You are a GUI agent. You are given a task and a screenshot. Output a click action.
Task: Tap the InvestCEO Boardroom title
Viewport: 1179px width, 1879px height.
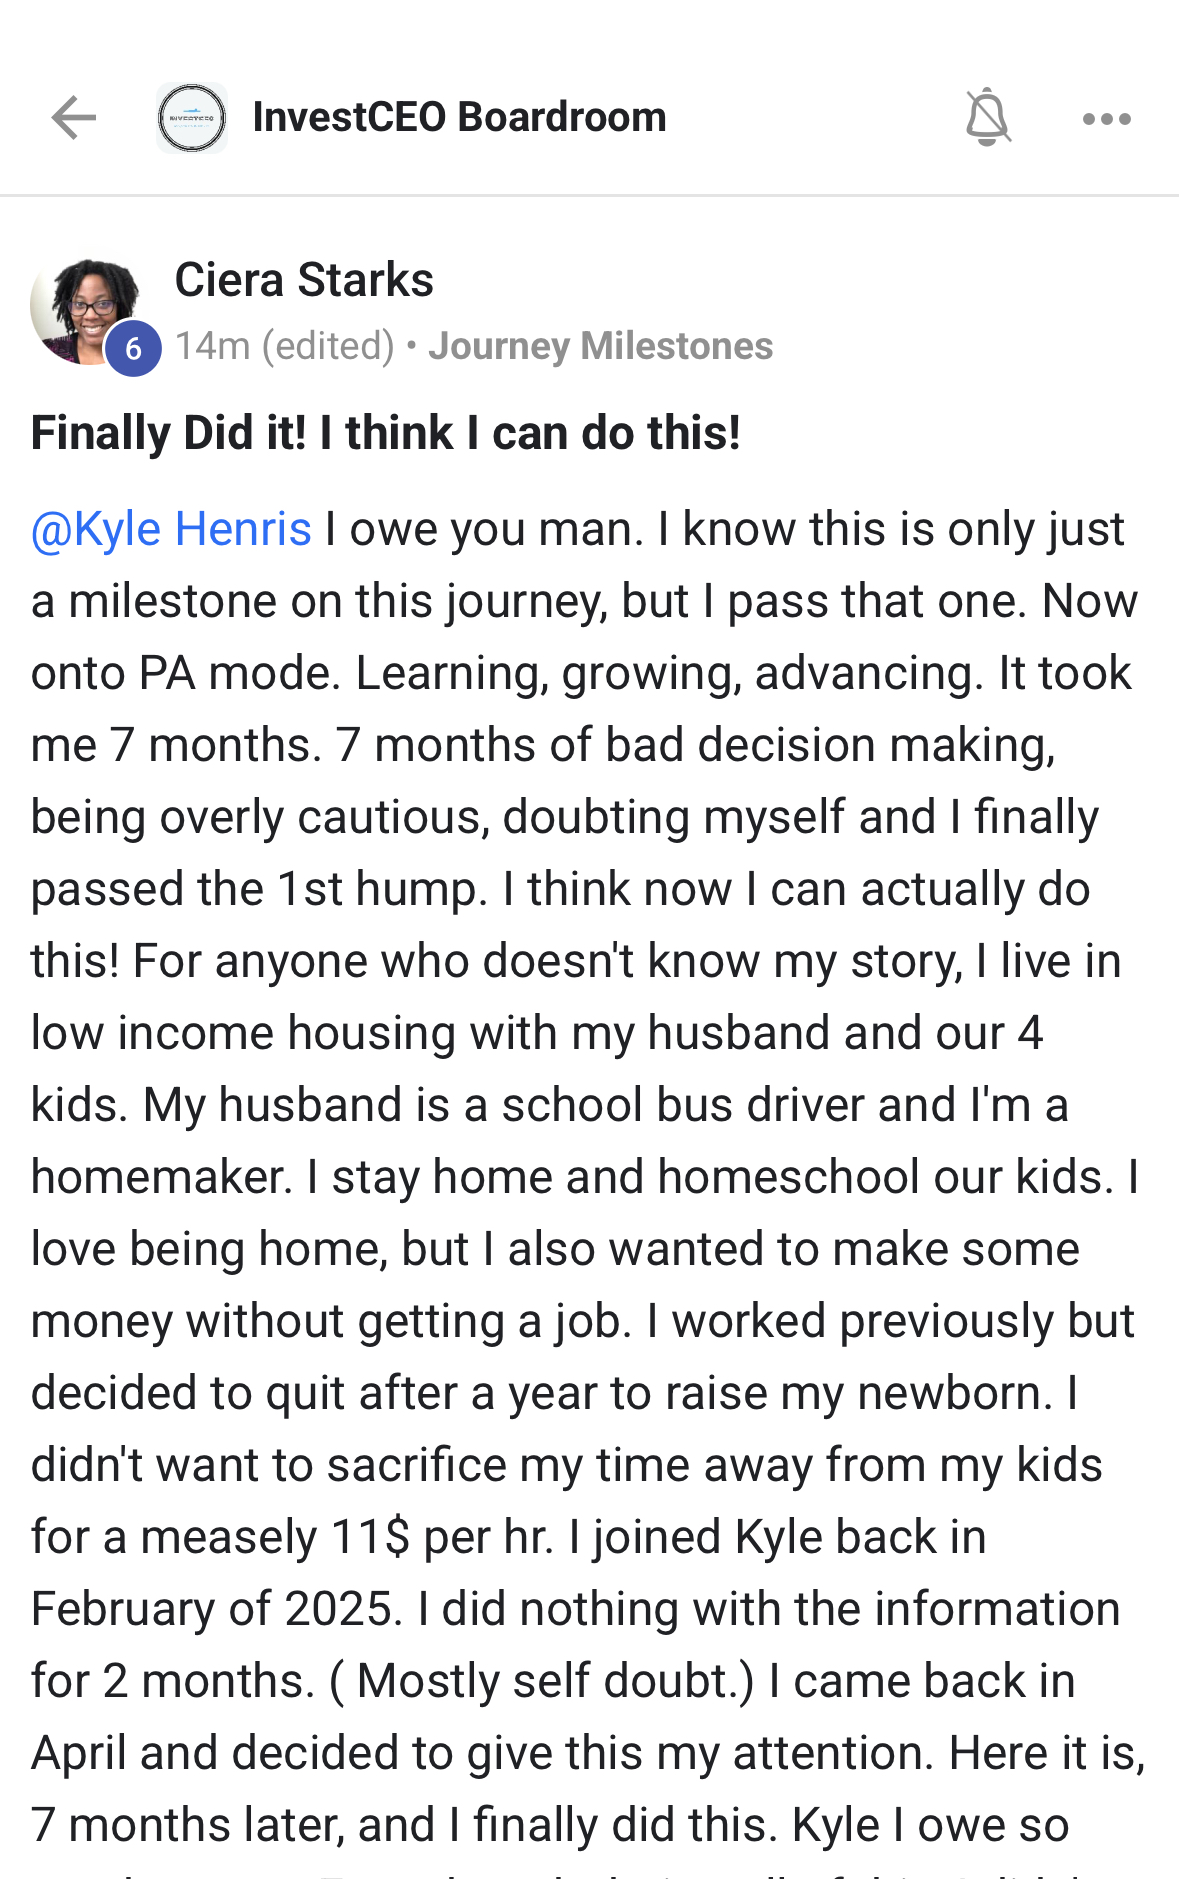coord(459,117)
